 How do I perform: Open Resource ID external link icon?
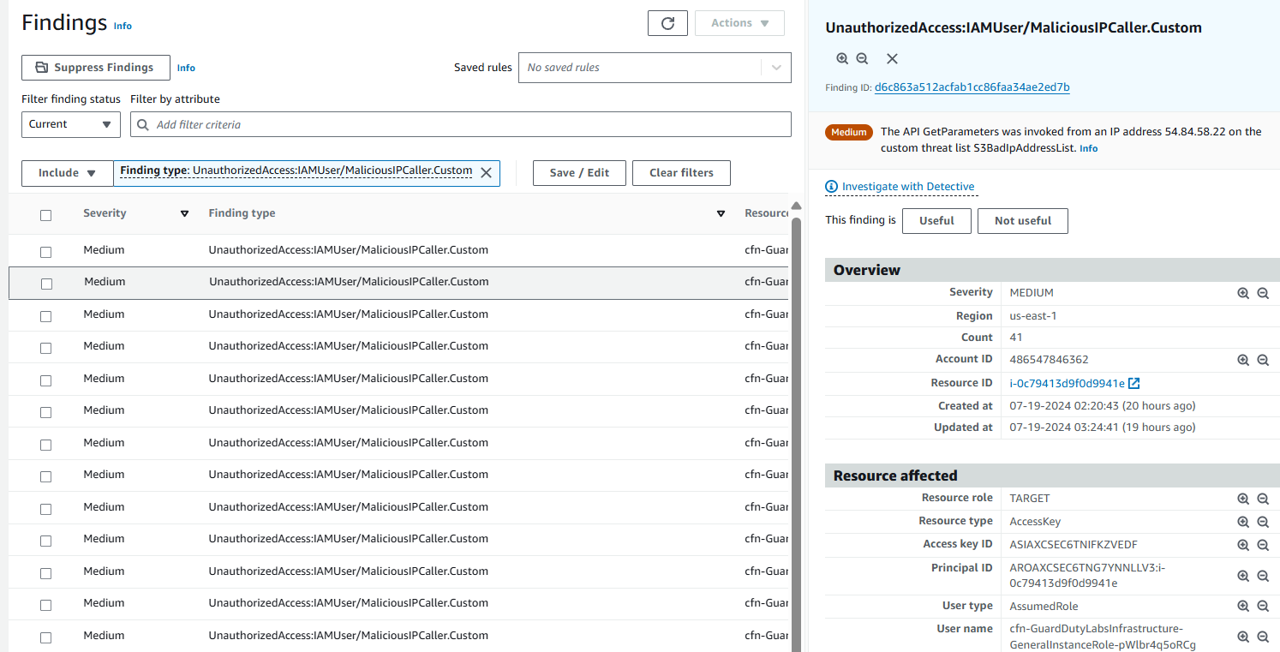[1134, 383]
